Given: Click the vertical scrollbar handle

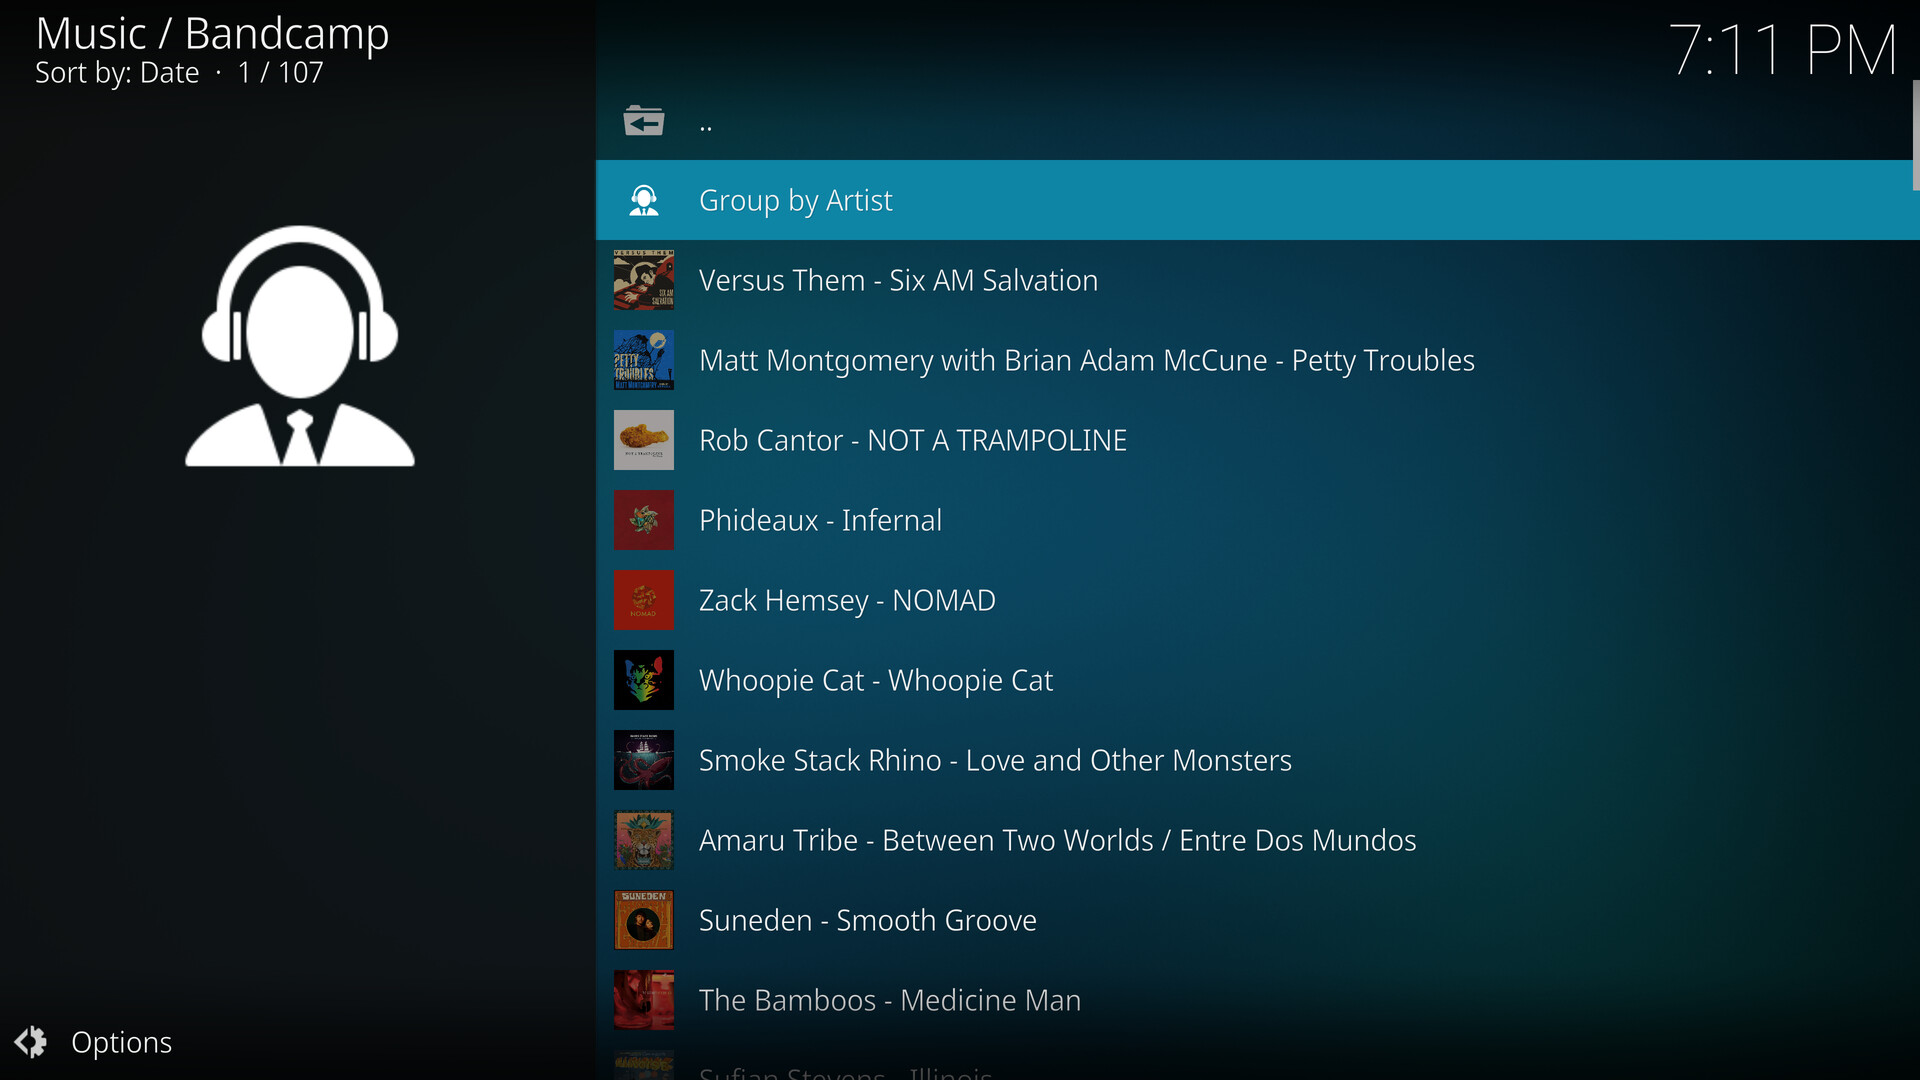Looking at the screenshot, I should [x=1914, y=135].
